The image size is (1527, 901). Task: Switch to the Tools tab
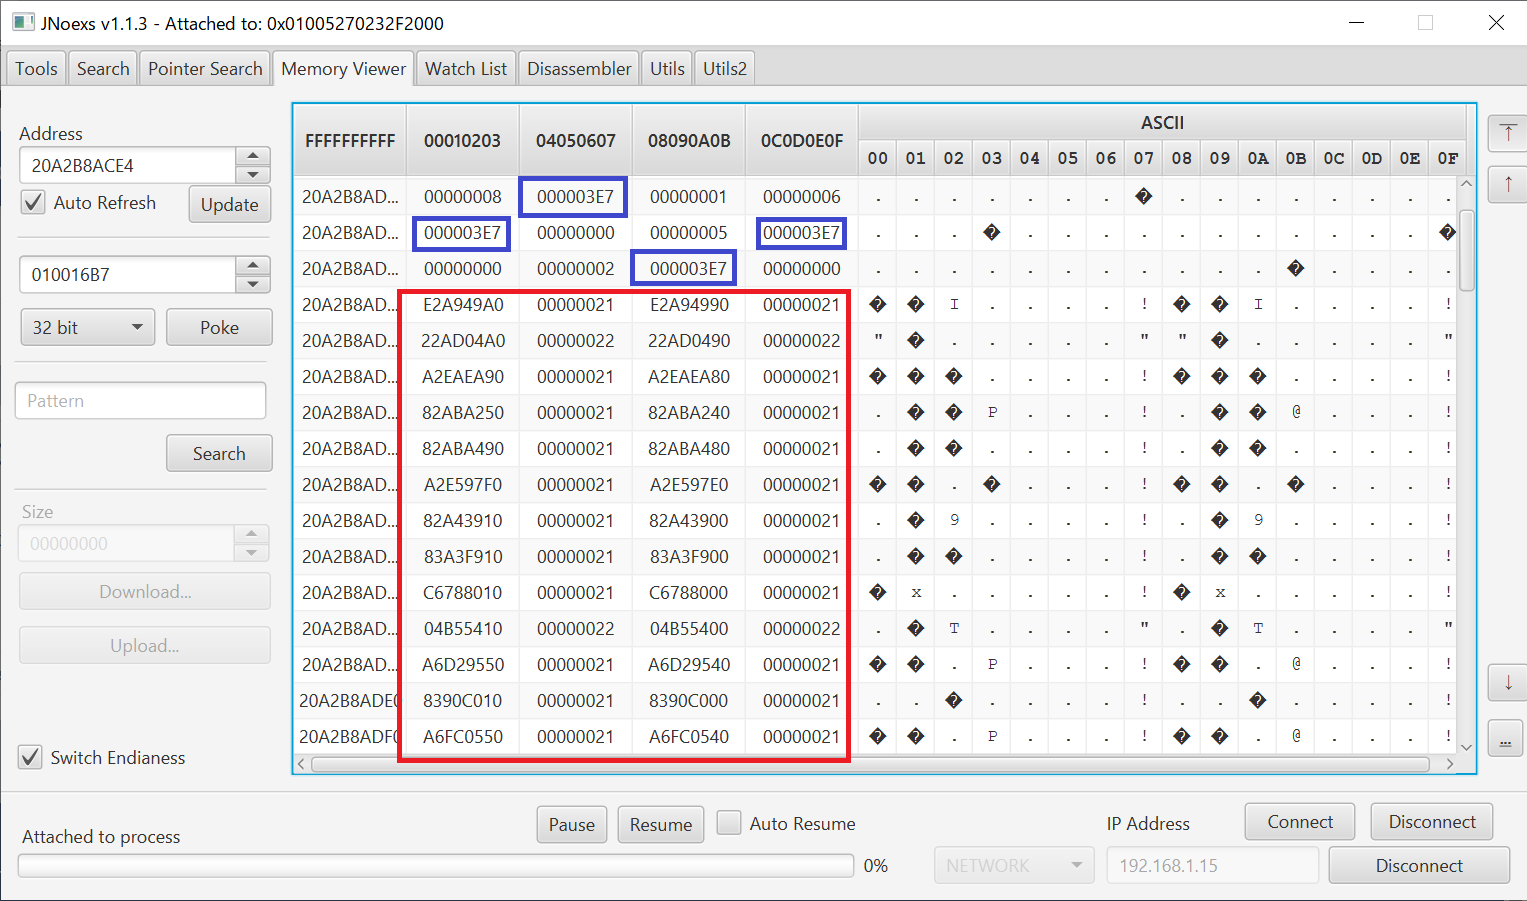36,68
